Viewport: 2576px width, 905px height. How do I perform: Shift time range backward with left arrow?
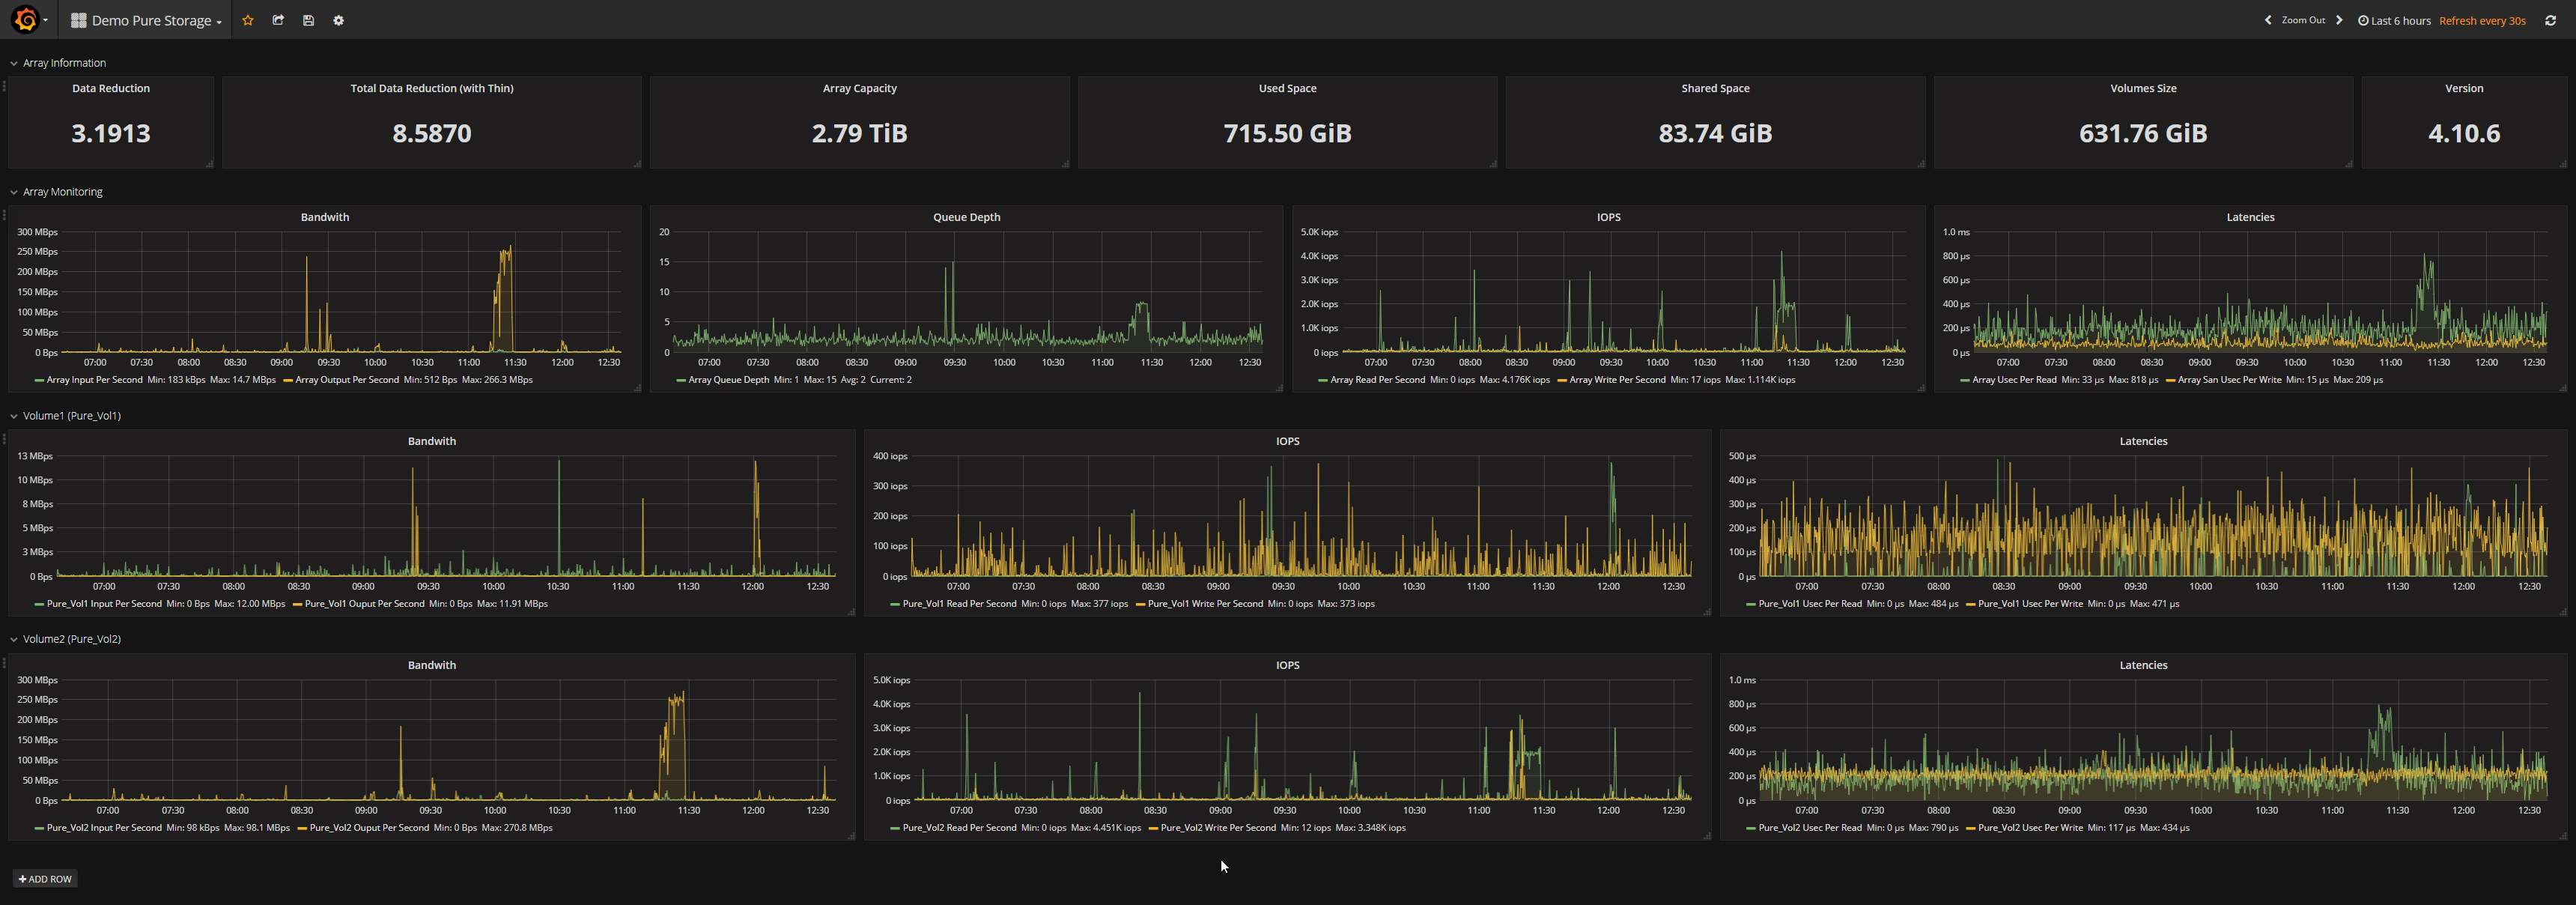point(2268,20)
